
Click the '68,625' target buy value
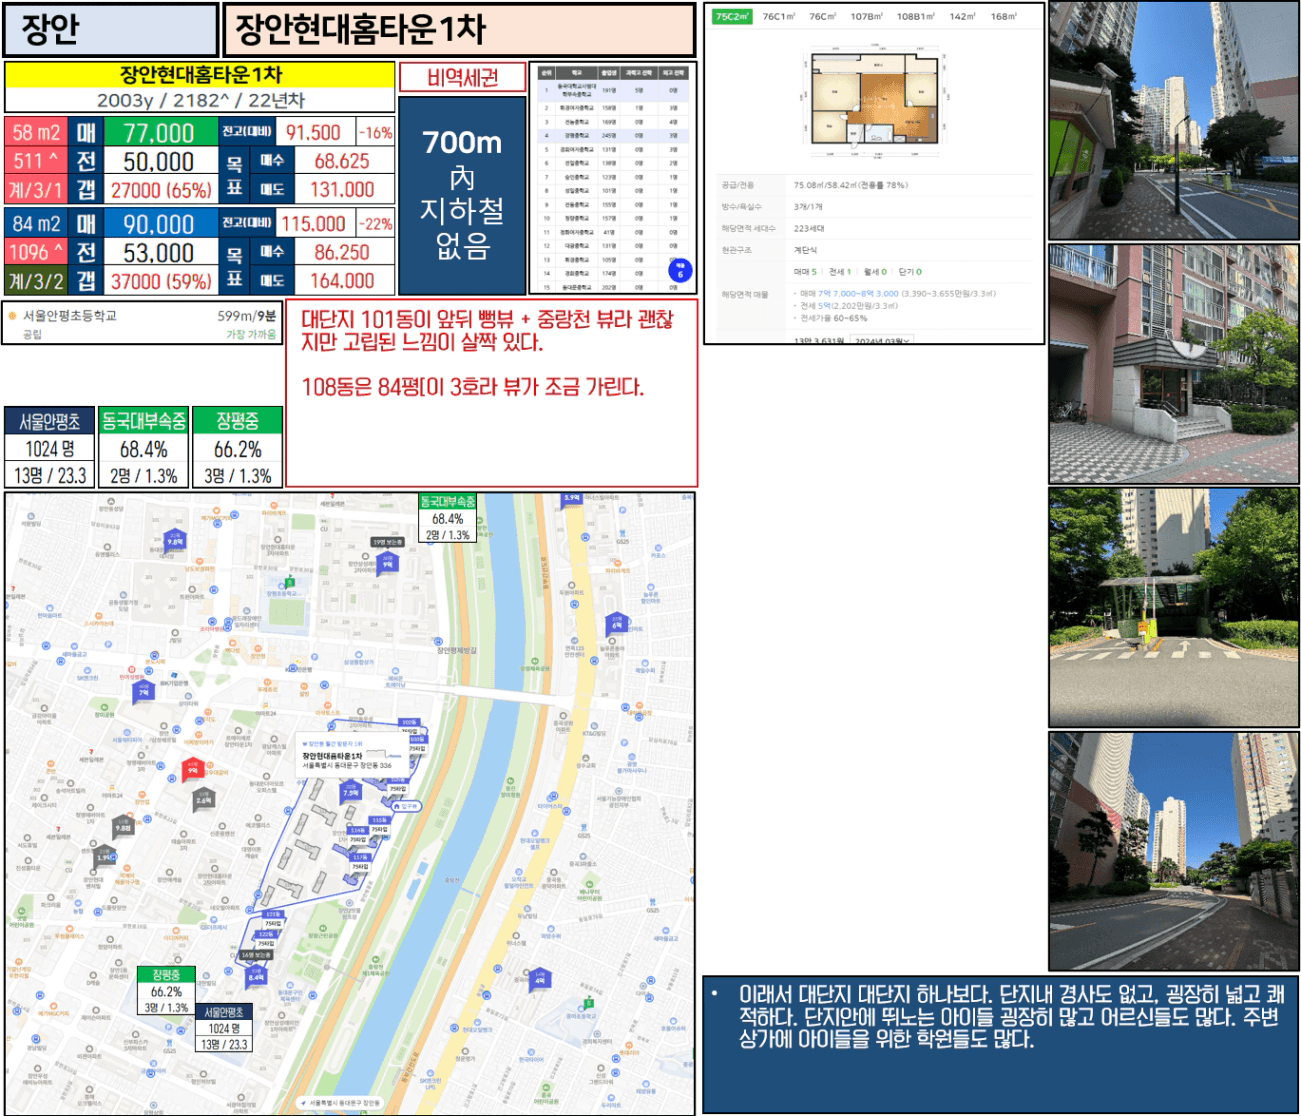[x=342, y=161]
